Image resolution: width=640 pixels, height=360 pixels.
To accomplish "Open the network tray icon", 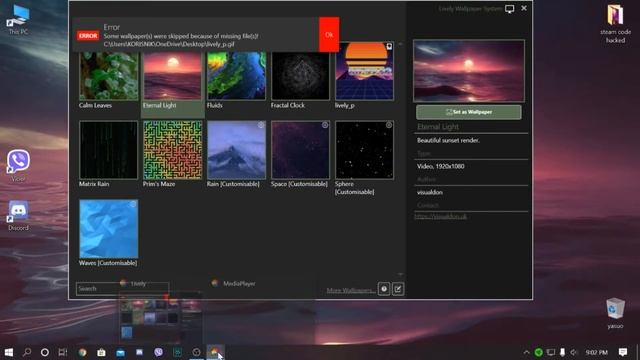I will coord(551,352).
